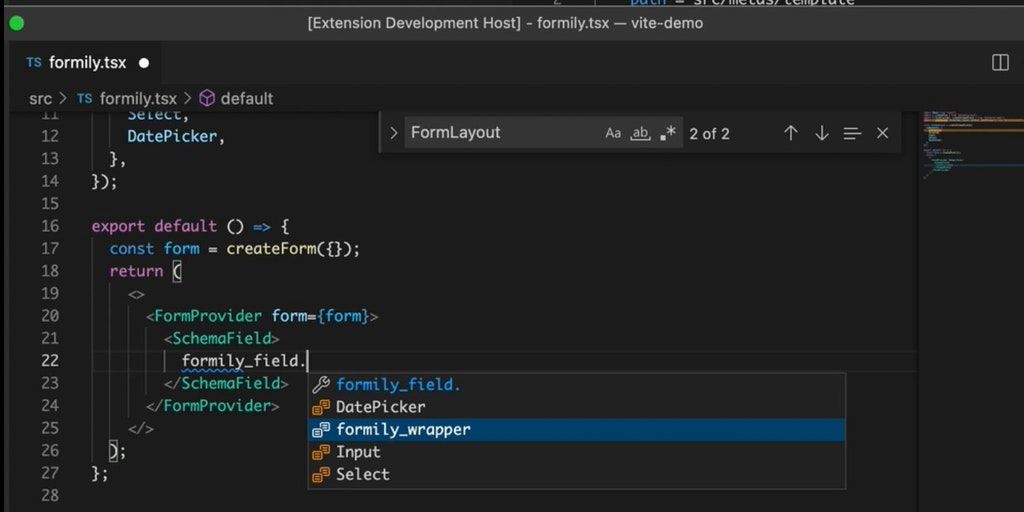1024x512 pixels.
Task: Toggle Match Case in find bar
Action: 613,133
